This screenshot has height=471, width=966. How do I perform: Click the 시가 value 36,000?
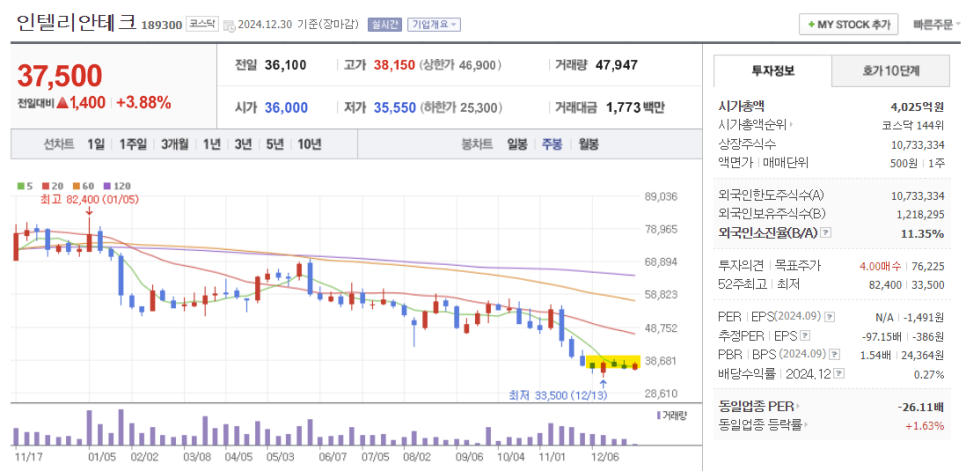click(x=286, y=108)
